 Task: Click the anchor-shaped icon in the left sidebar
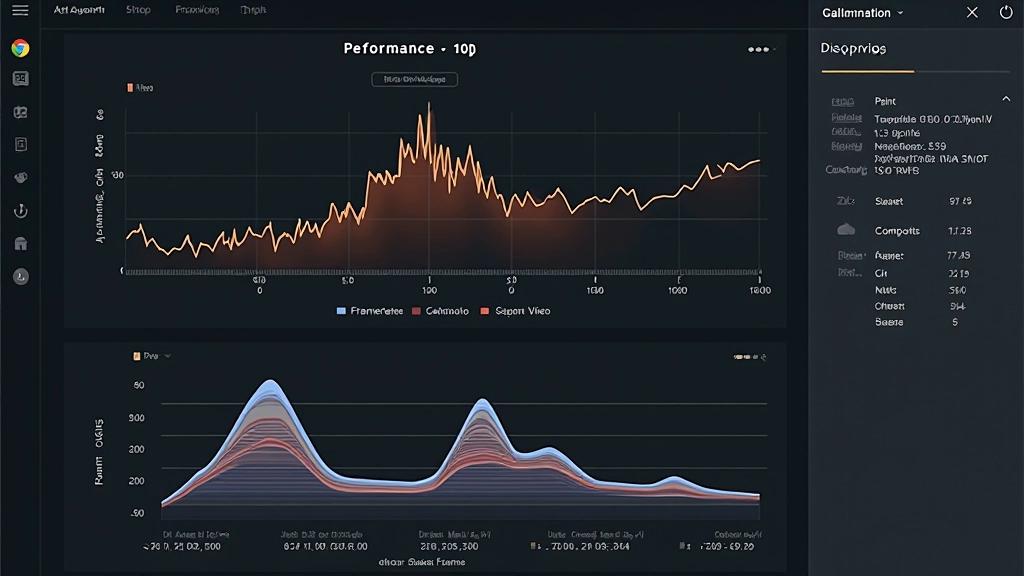[21, 210]
